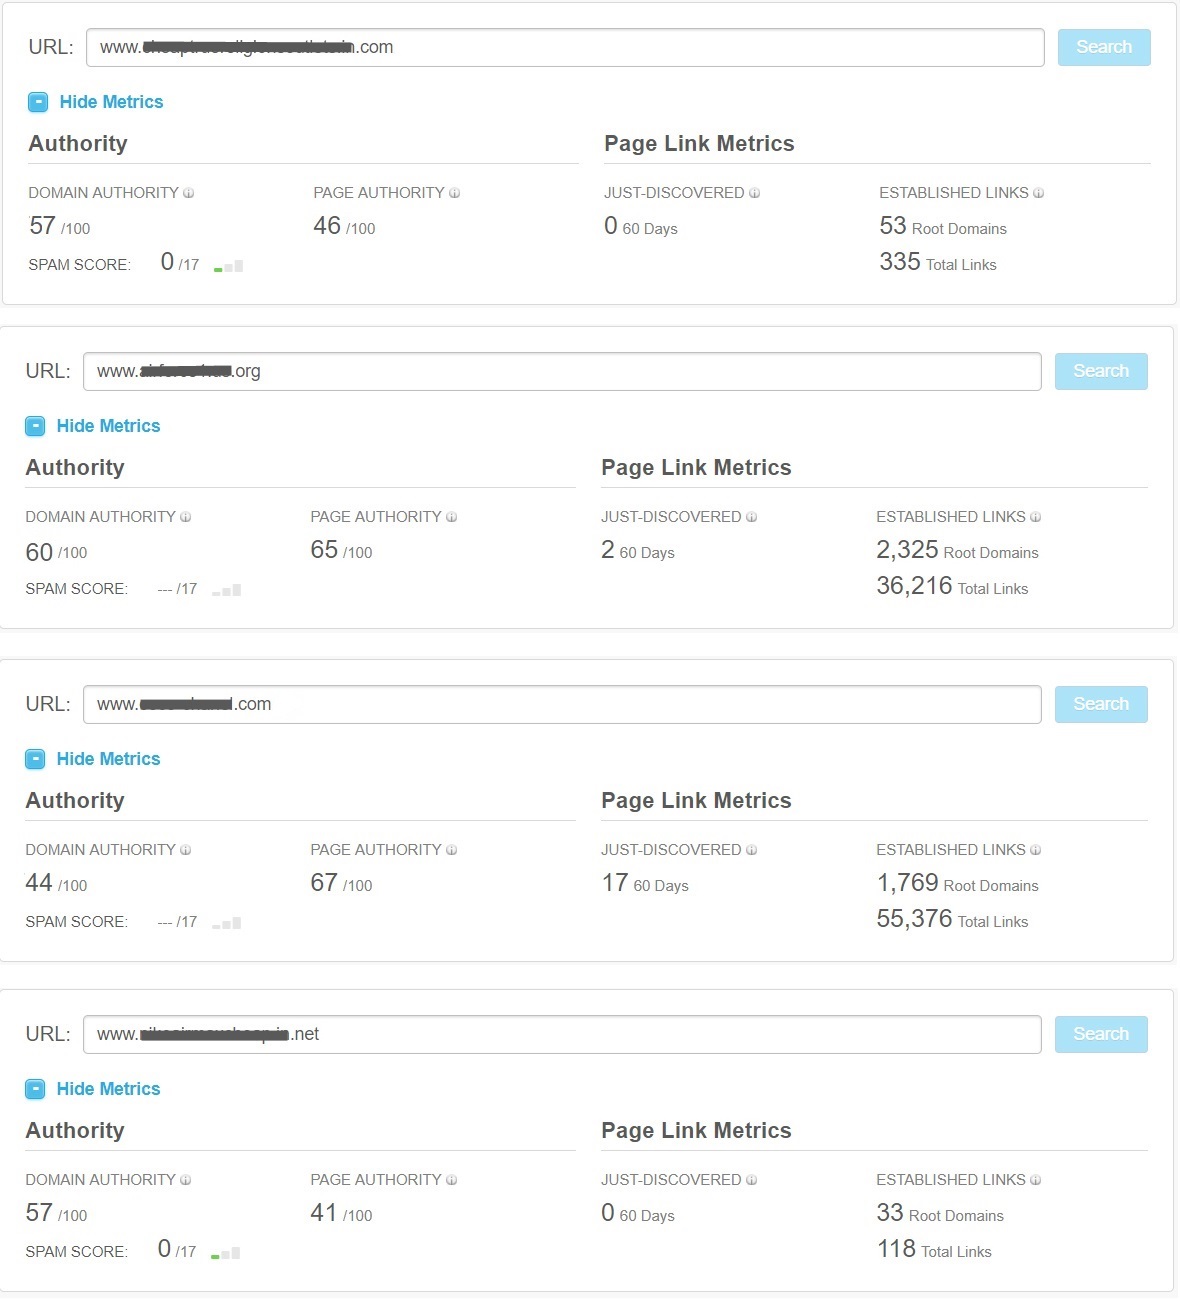Click spam score bar indicator in .net panel
The height and width of the screenshot is (1300, 1180).
(x=226, y=1253)
